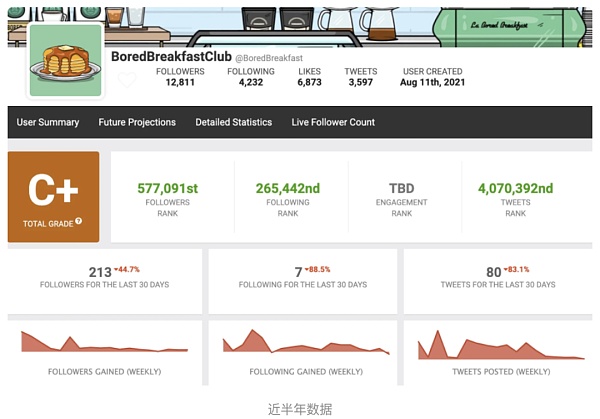Open the User Summary tab

point(47,122)
